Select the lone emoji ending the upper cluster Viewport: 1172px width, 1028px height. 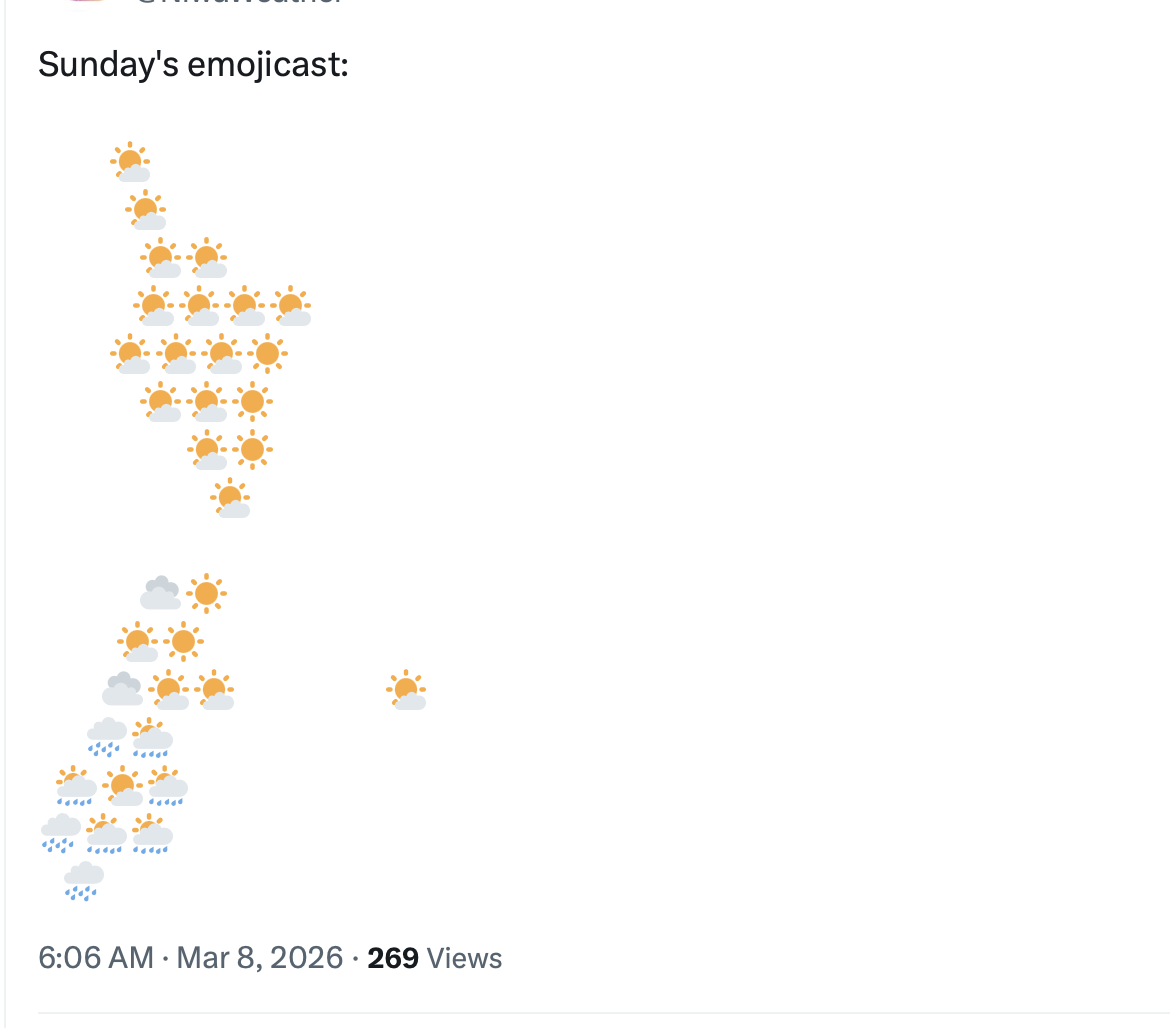(x=231, y=498)
